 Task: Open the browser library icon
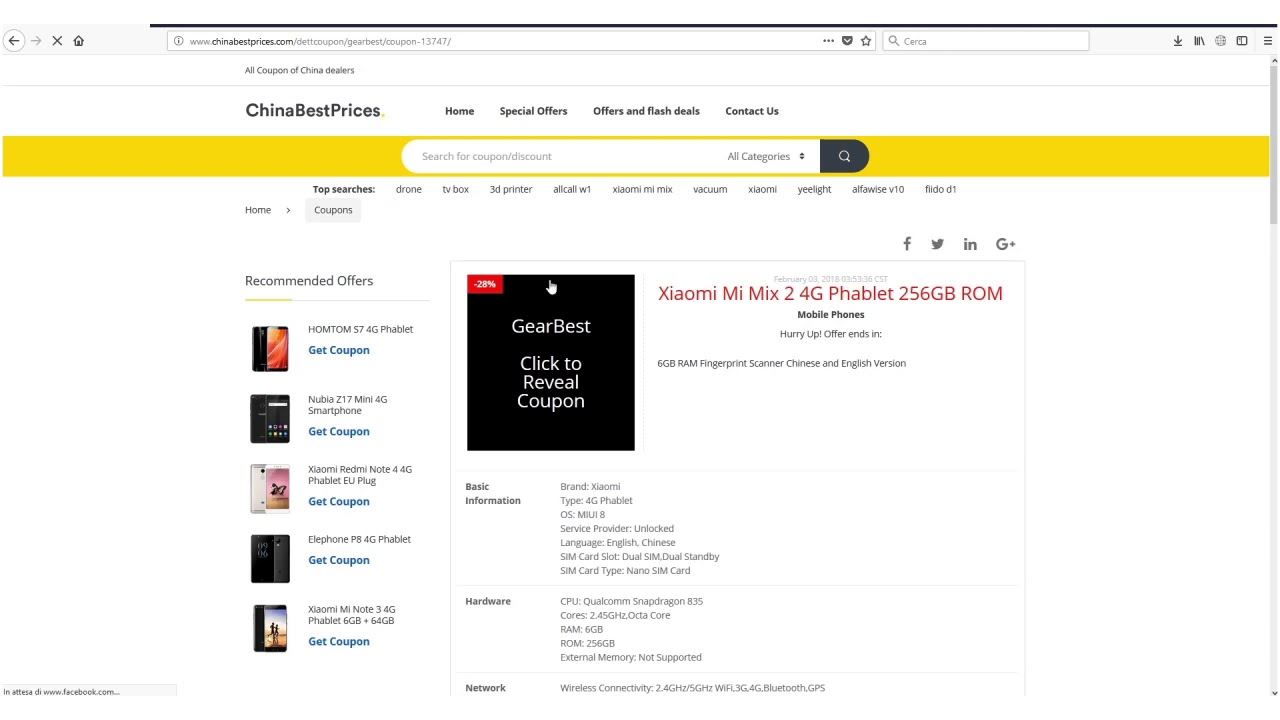(x=1199, y=41)
